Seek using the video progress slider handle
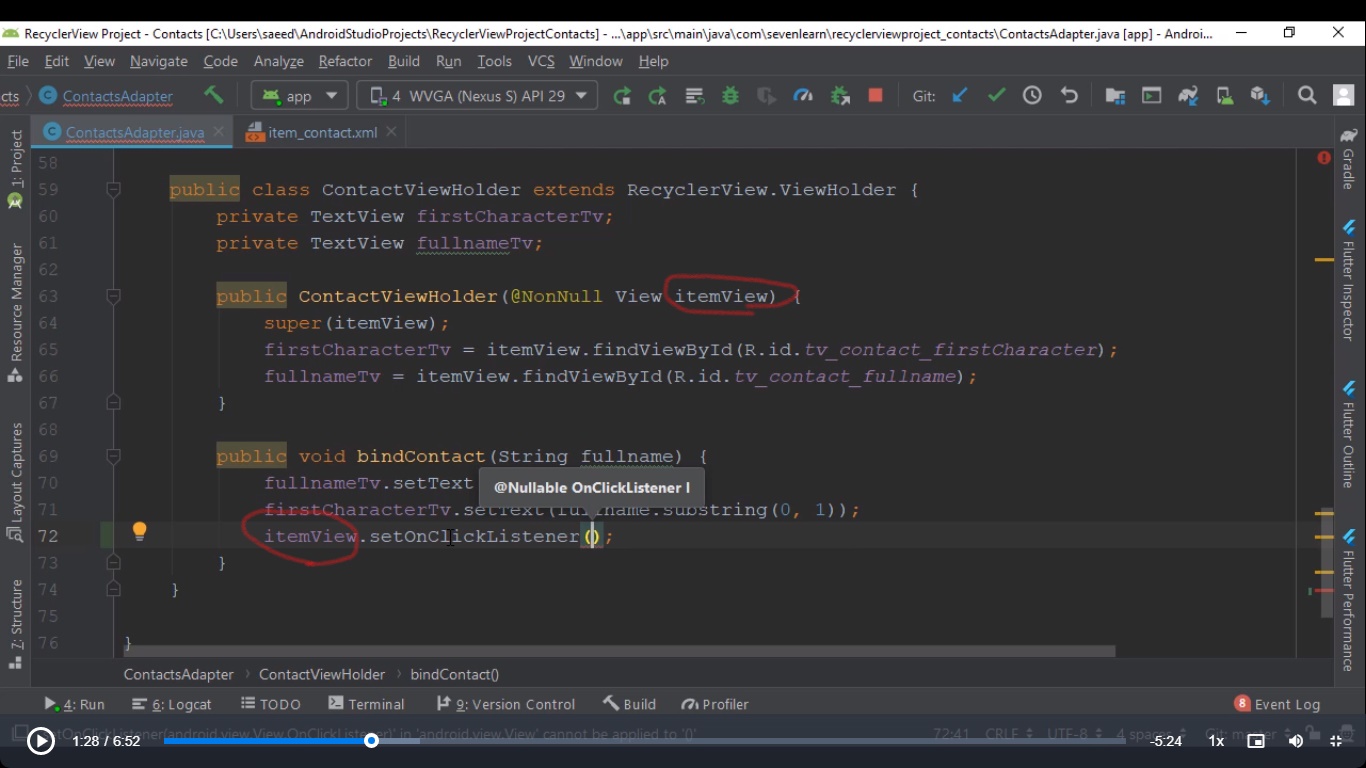Image resolution: width=1366 pixels, height=768 pixels. pos(371,741)
